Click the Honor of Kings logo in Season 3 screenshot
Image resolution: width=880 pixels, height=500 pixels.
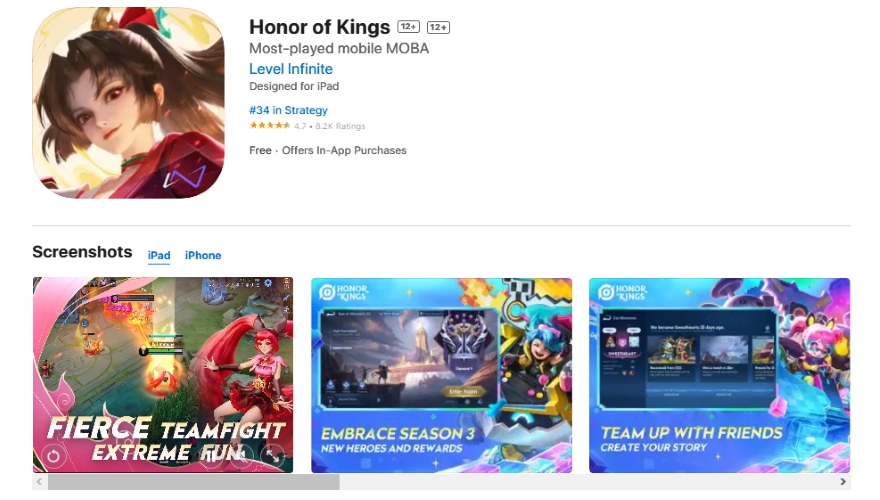coord(343,292)
